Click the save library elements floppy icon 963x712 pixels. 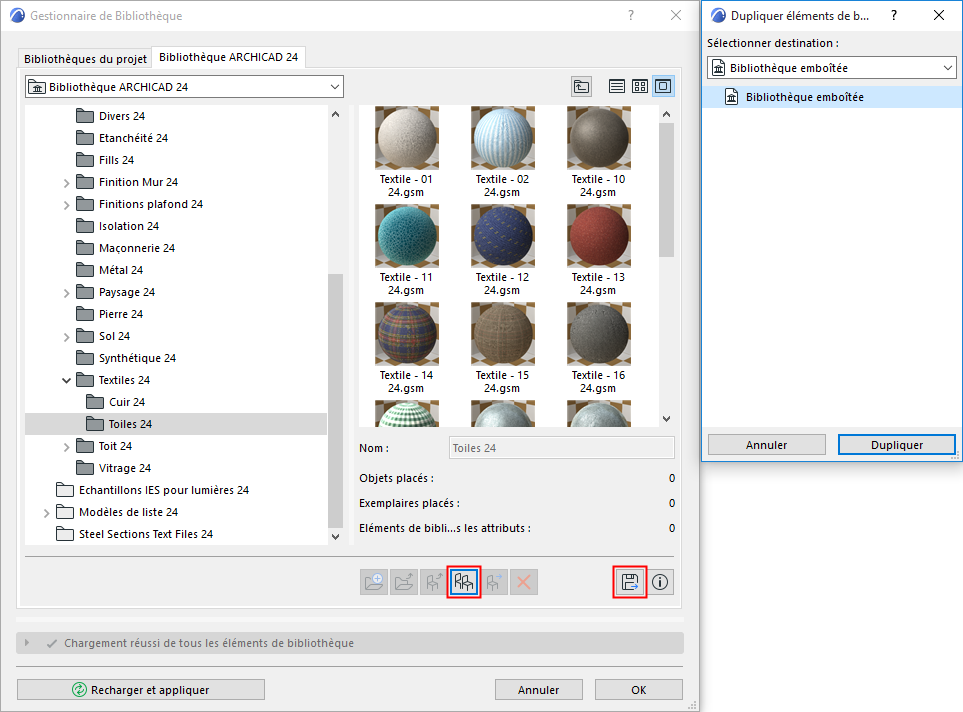629,581
